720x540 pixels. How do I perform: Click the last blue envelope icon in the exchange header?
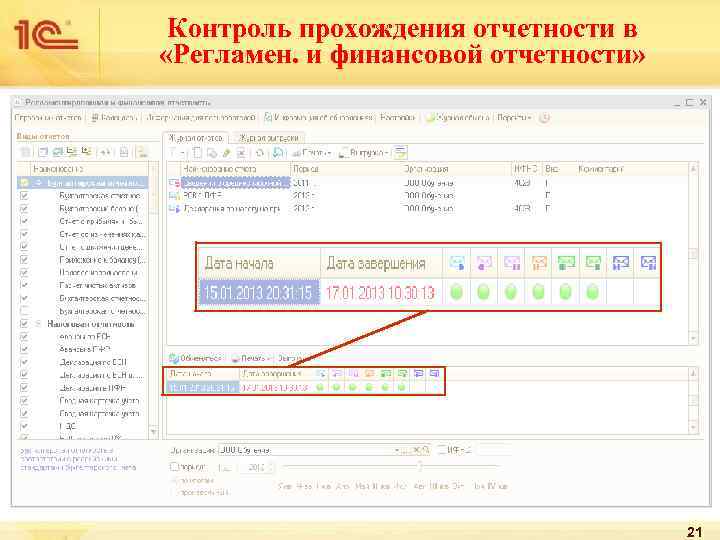434,374
